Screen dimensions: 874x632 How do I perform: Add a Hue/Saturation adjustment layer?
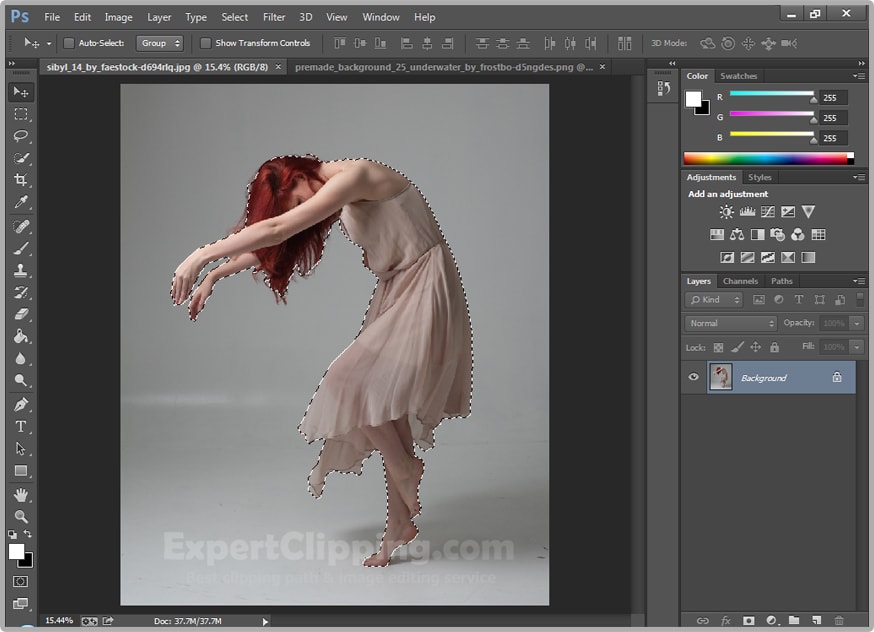point(716,233)
